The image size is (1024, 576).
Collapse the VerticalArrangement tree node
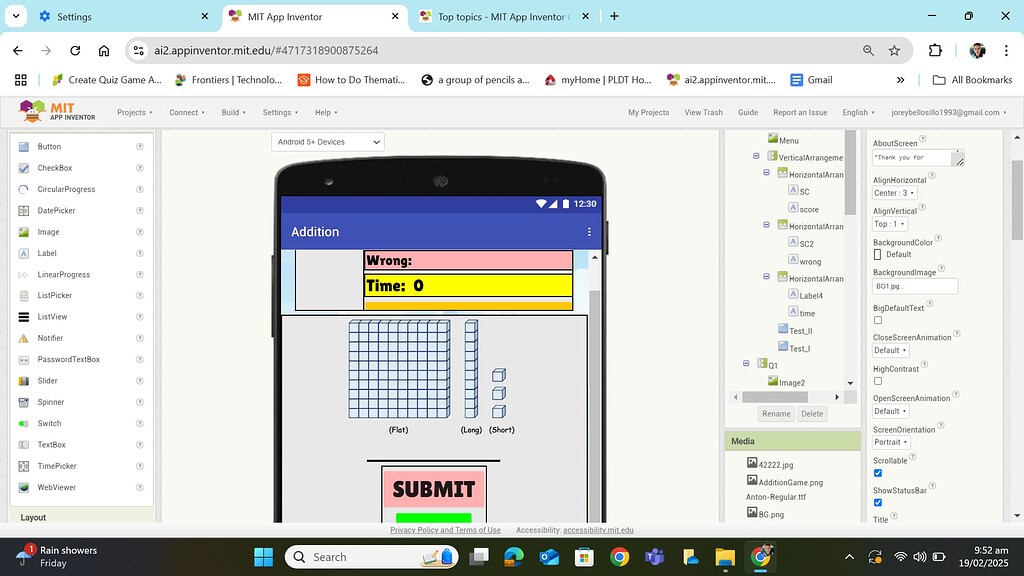(x=755, y=157)
